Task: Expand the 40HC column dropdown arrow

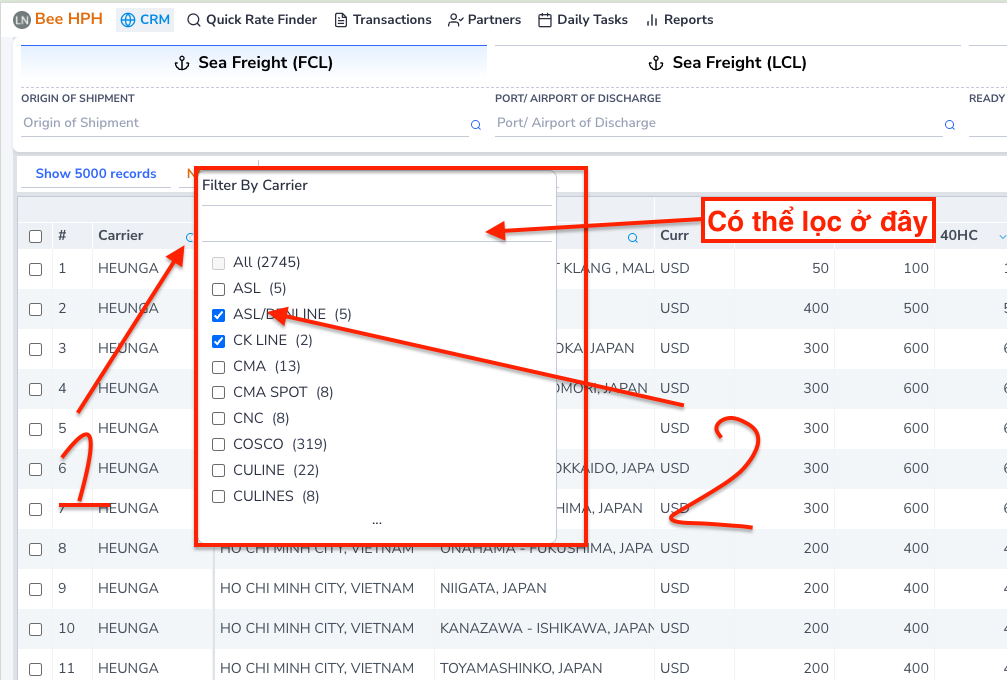Action: 1002,237
